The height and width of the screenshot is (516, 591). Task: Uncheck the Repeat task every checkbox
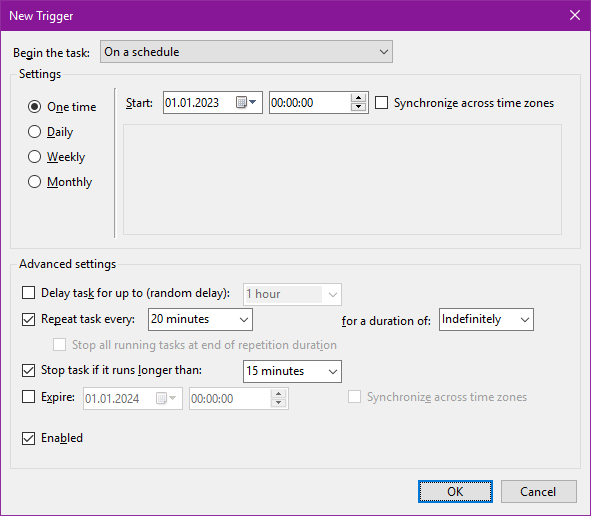click(x=28, y=319)
